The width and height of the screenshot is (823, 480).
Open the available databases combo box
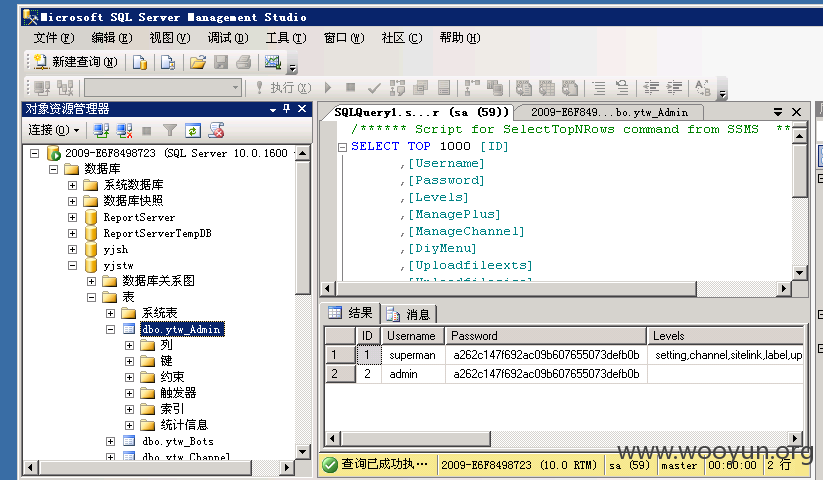(x=163, y=88)
